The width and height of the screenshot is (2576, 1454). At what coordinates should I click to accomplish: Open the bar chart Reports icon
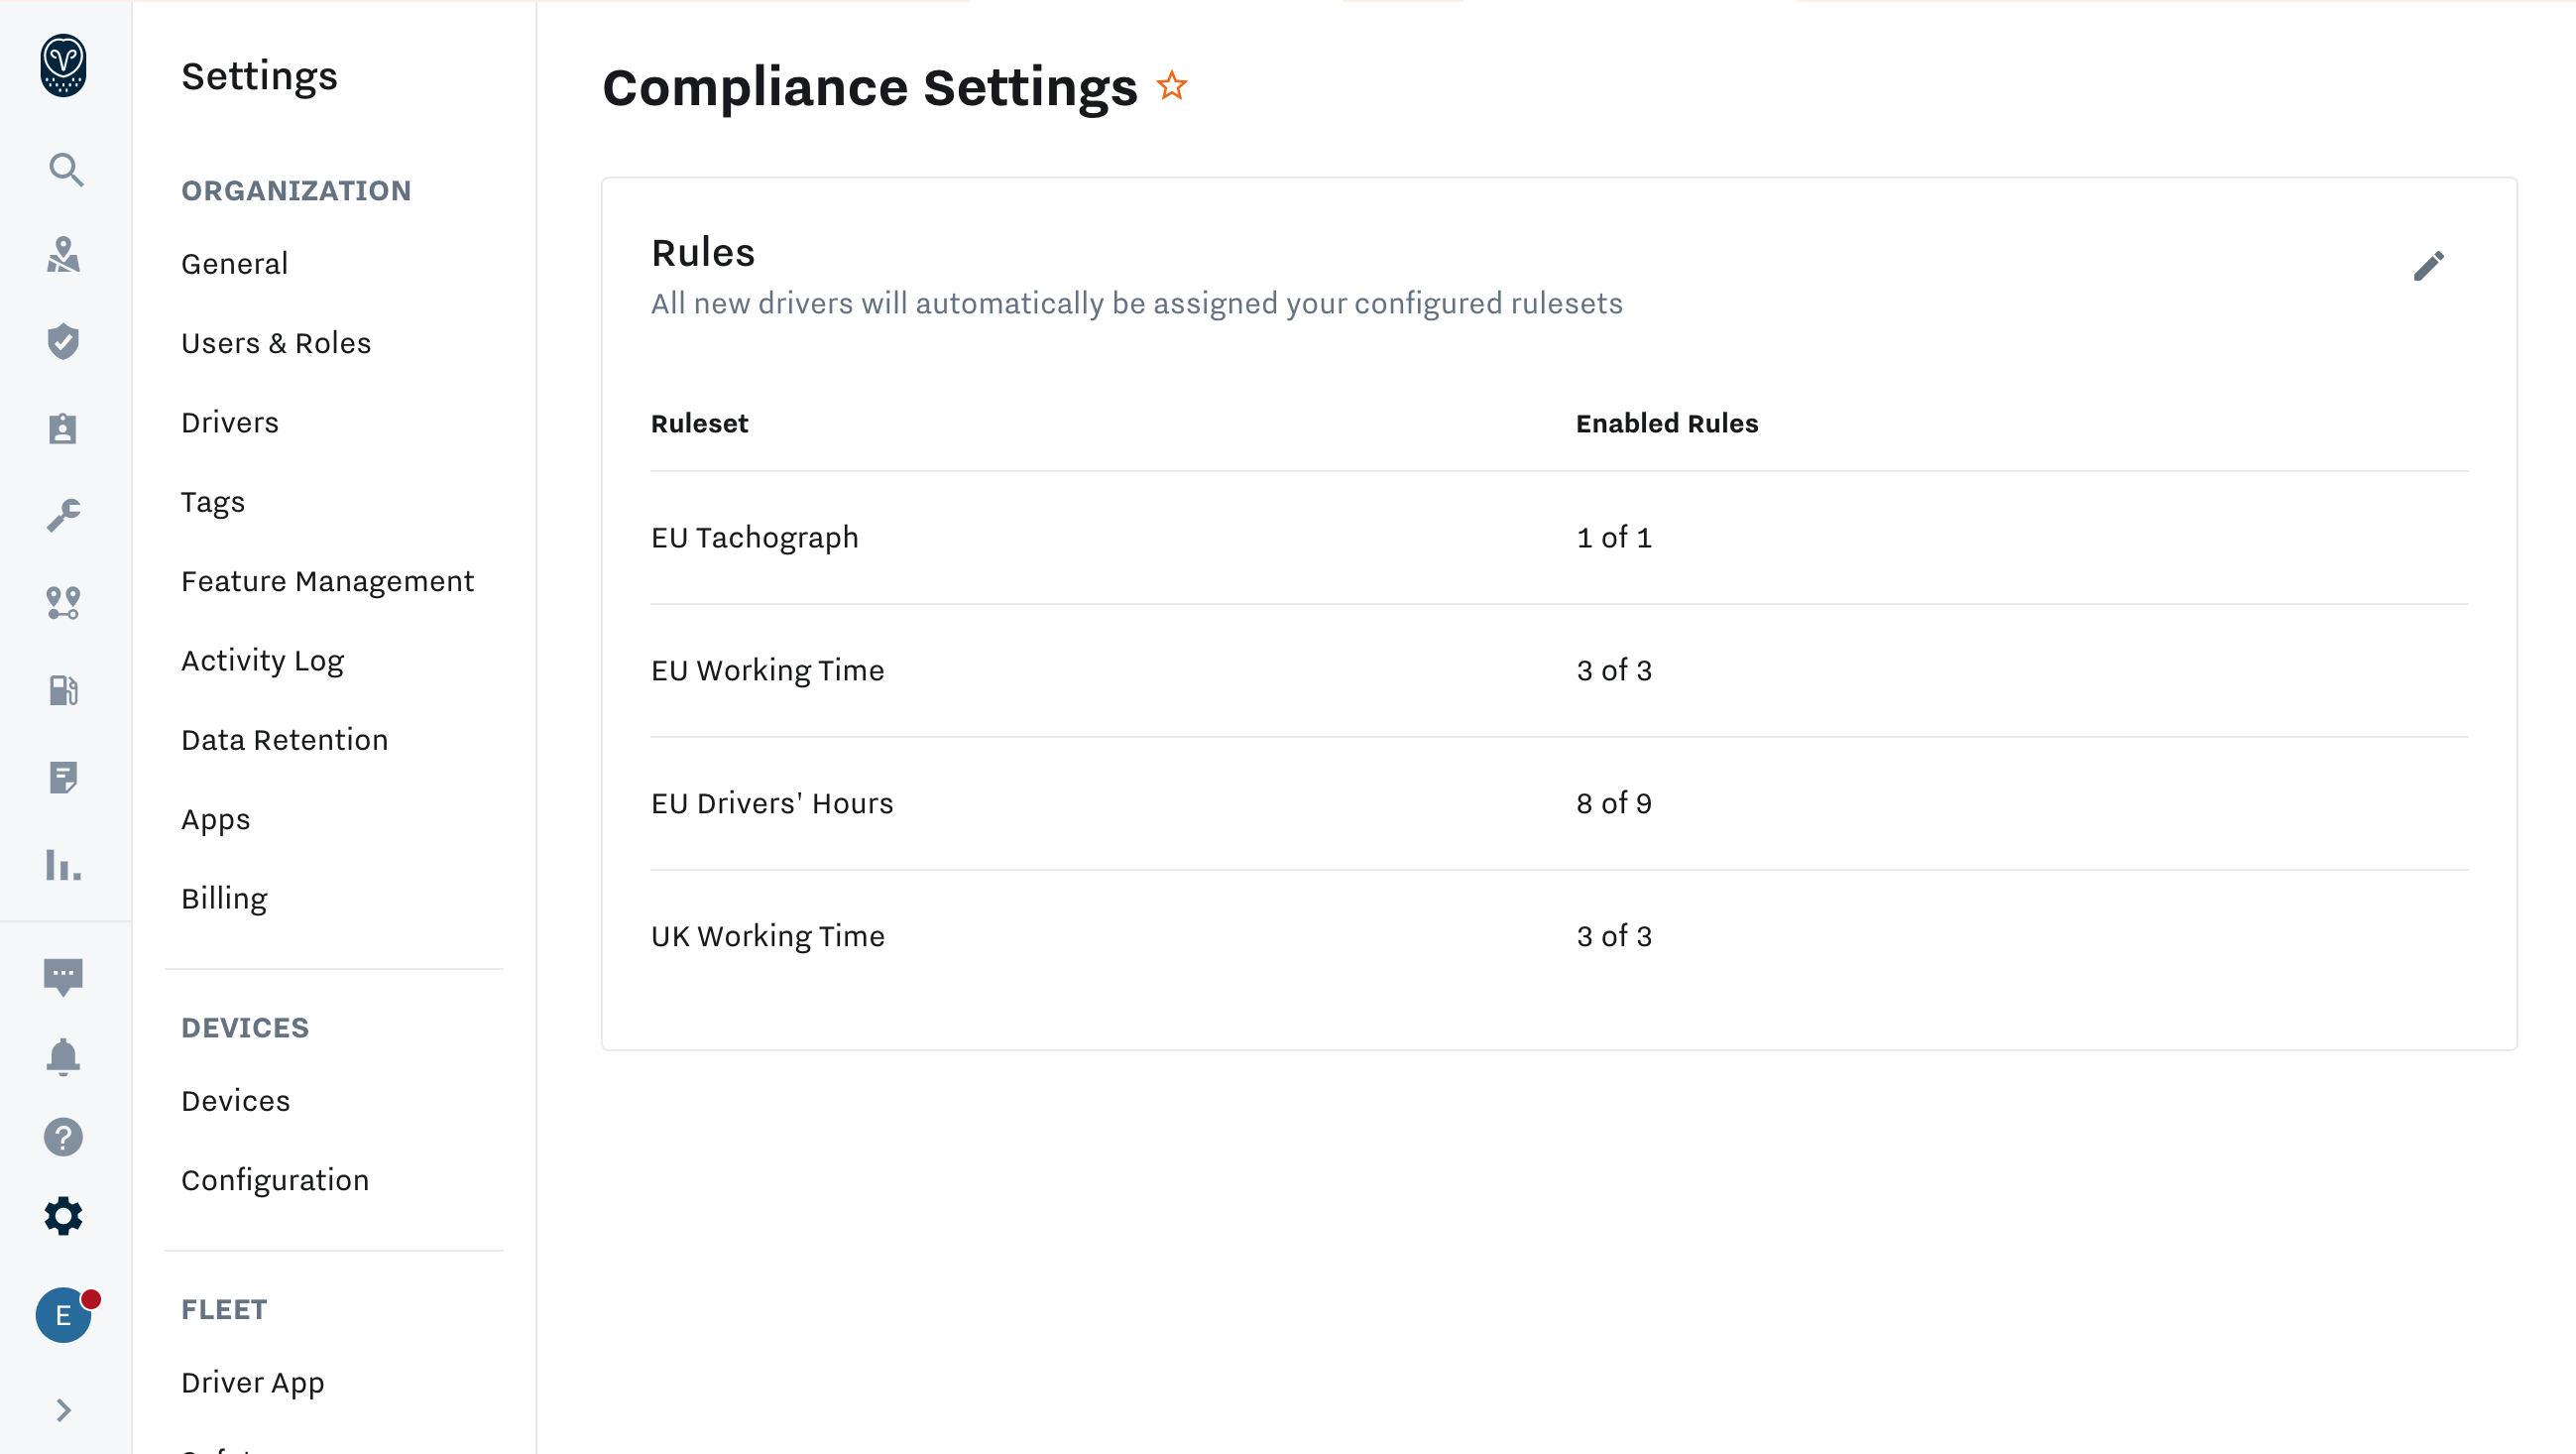pyautogui.click(x=64, y=865)
